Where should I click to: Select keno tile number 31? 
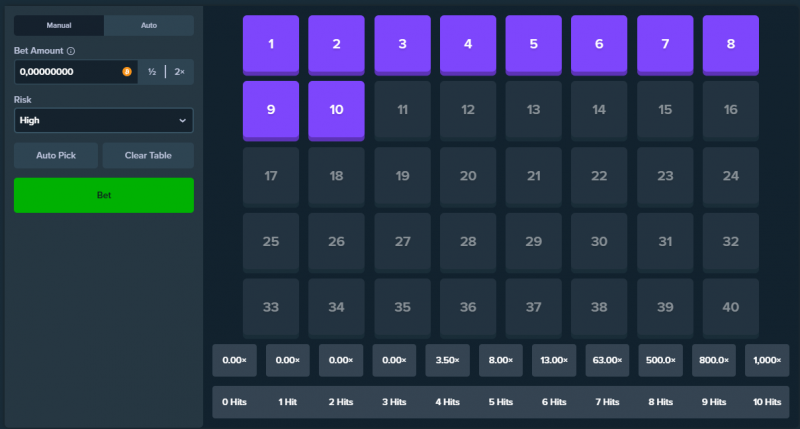665,242
